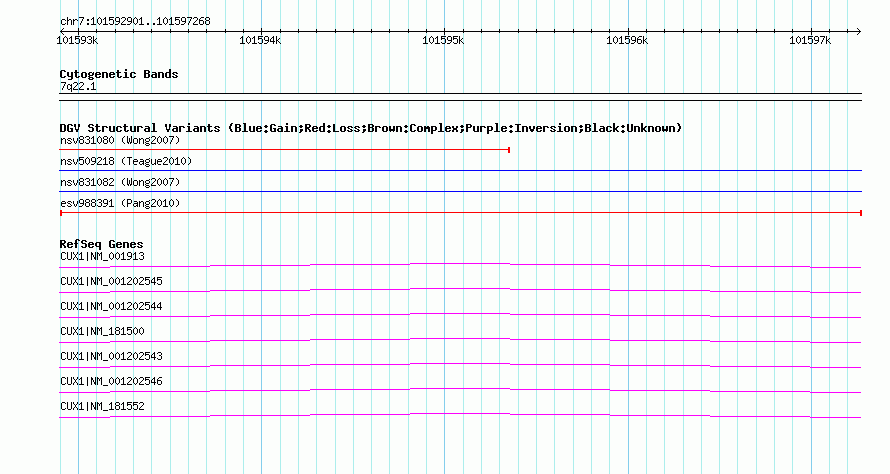Click the right arrow of the ruler
Viewport: 890px width, 474px height.
(858, 31)
